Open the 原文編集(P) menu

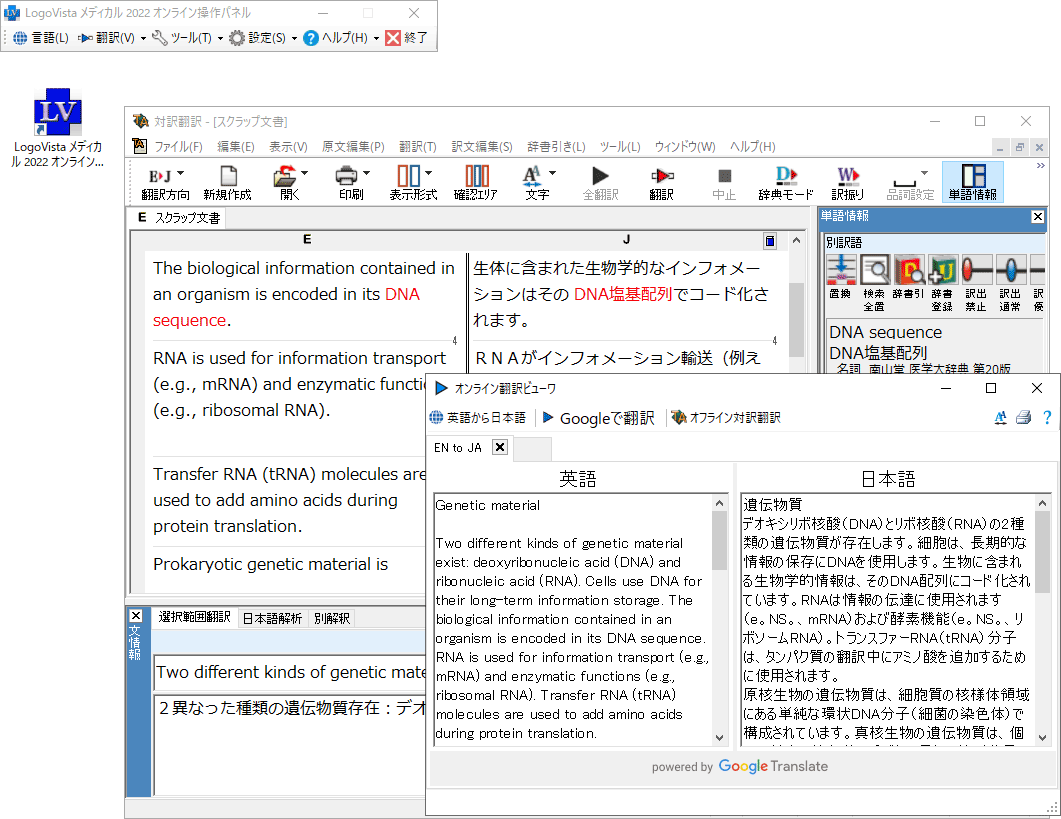(353, 146)
